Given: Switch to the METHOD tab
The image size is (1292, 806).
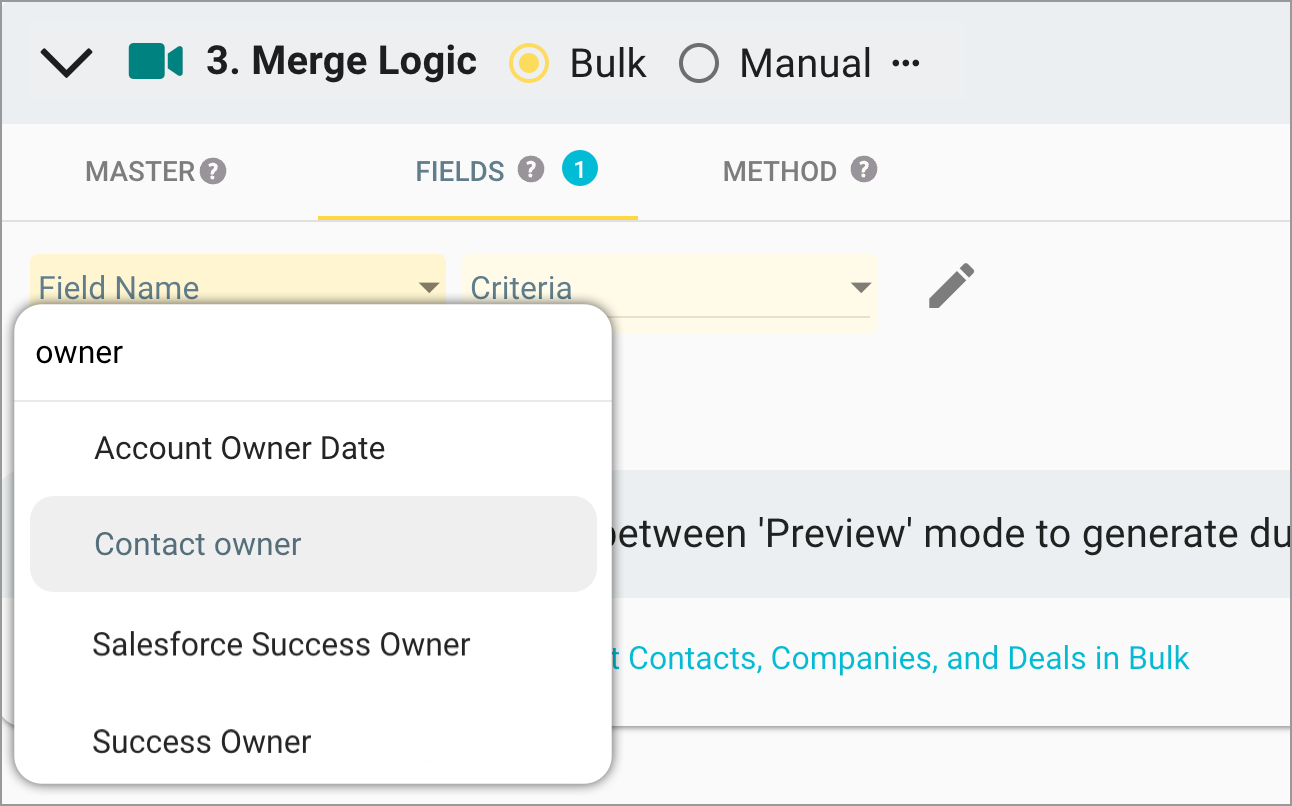Looking at the screenshot, I should click(x=780, y=171).
